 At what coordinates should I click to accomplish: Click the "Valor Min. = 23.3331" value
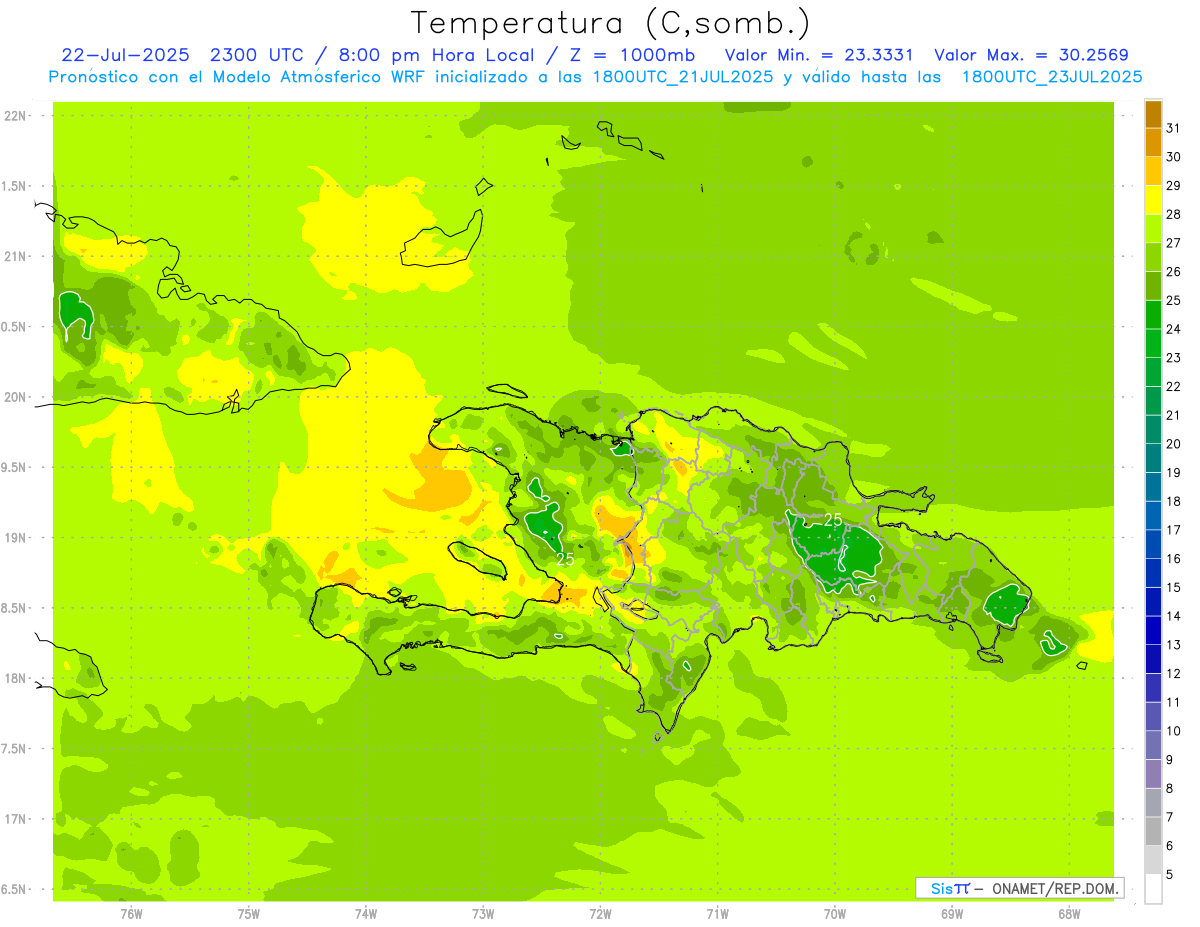(x=819, y=55)
